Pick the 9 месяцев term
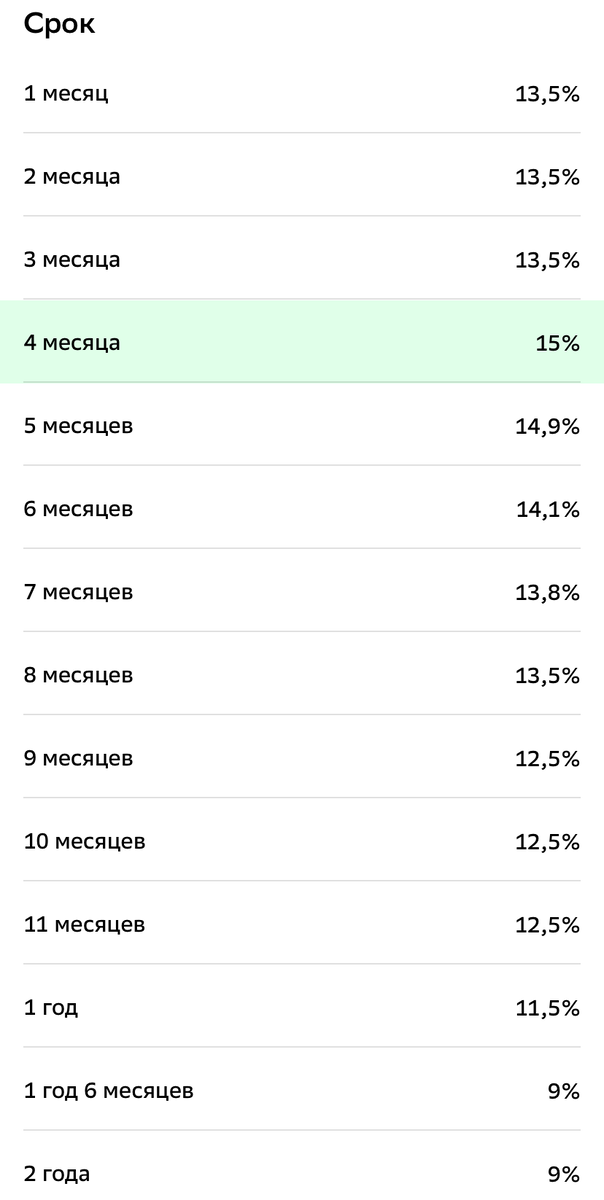The height and width of the screenshot is (1200, 604). [302, 758]
